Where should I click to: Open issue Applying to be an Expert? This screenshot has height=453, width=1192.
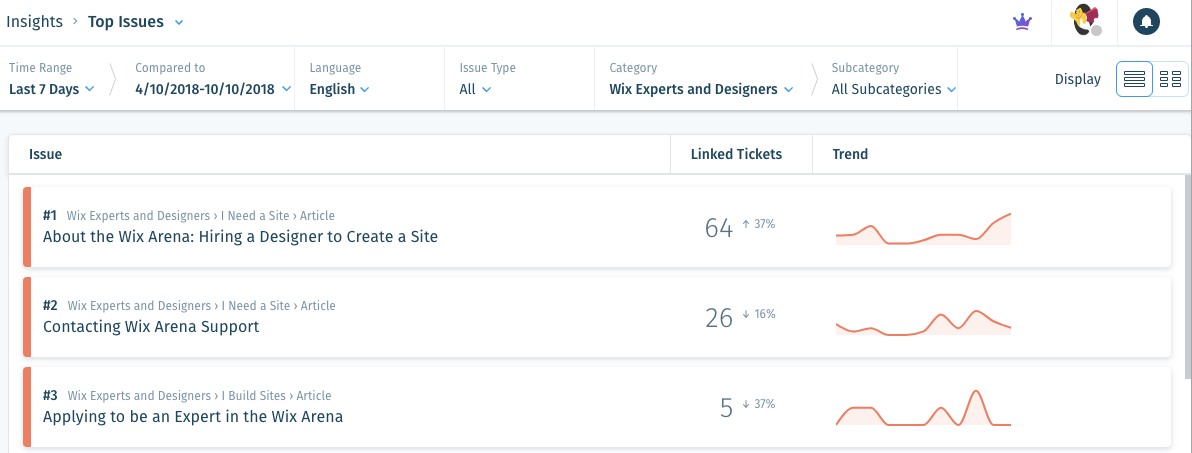click(x=192, y=417)
